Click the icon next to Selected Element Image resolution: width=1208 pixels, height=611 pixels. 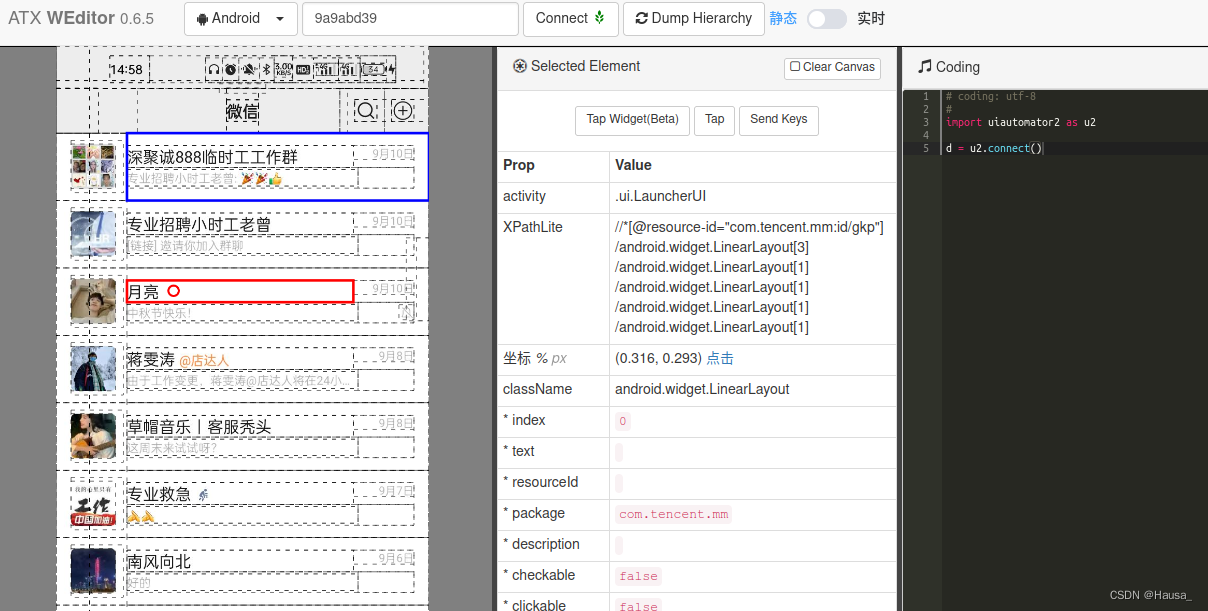(x=520, y=66)
